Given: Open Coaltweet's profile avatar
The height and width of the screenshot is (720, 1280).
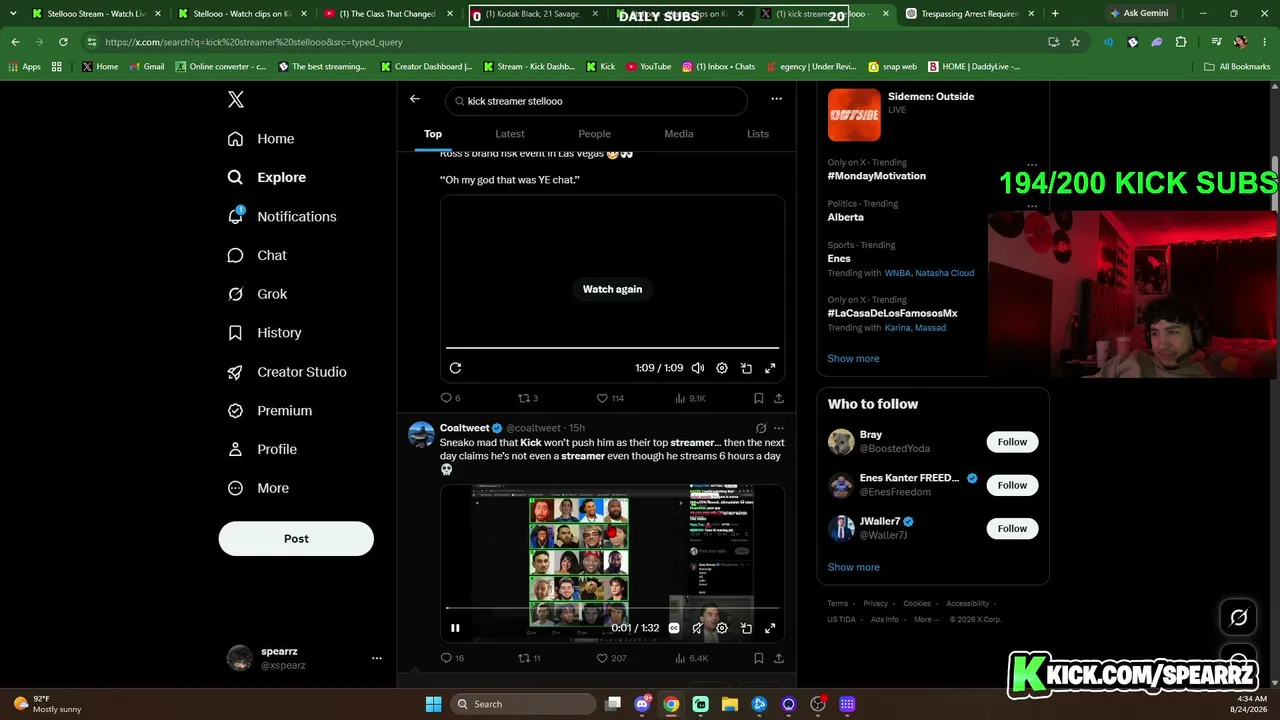Looking at the screenshot, I should [x=422, y=435].
